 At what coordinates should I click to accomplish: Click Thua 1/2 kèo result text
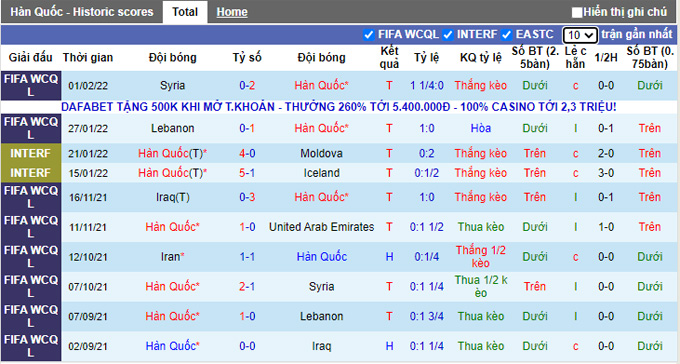(481, 287)
